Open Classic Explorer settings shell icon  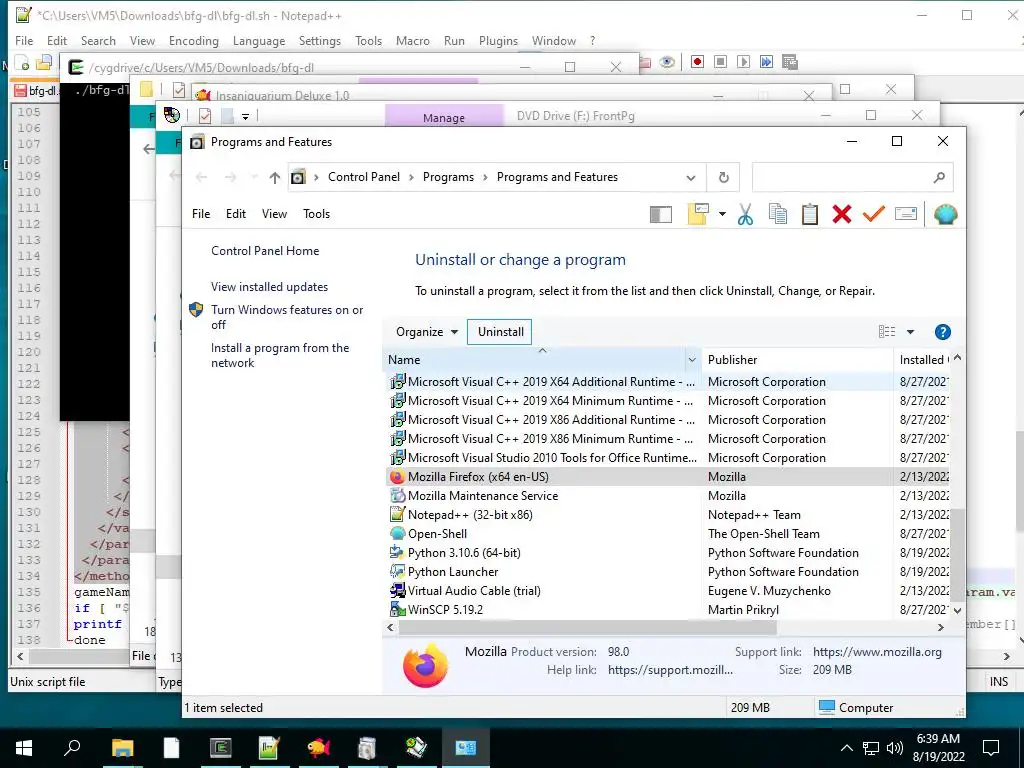tap(945, 214)
